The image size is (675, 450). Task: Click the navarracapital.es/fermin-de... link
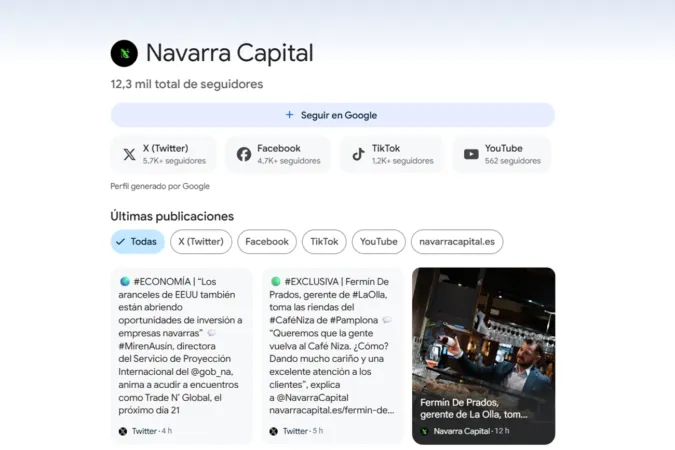click(331, 410)
